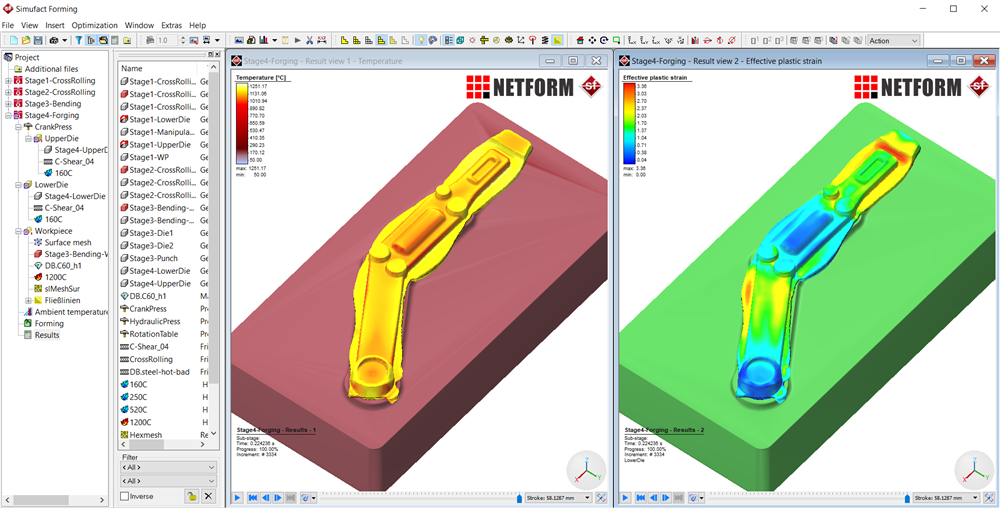Click the X clear filter icon

tap(208, 496)
